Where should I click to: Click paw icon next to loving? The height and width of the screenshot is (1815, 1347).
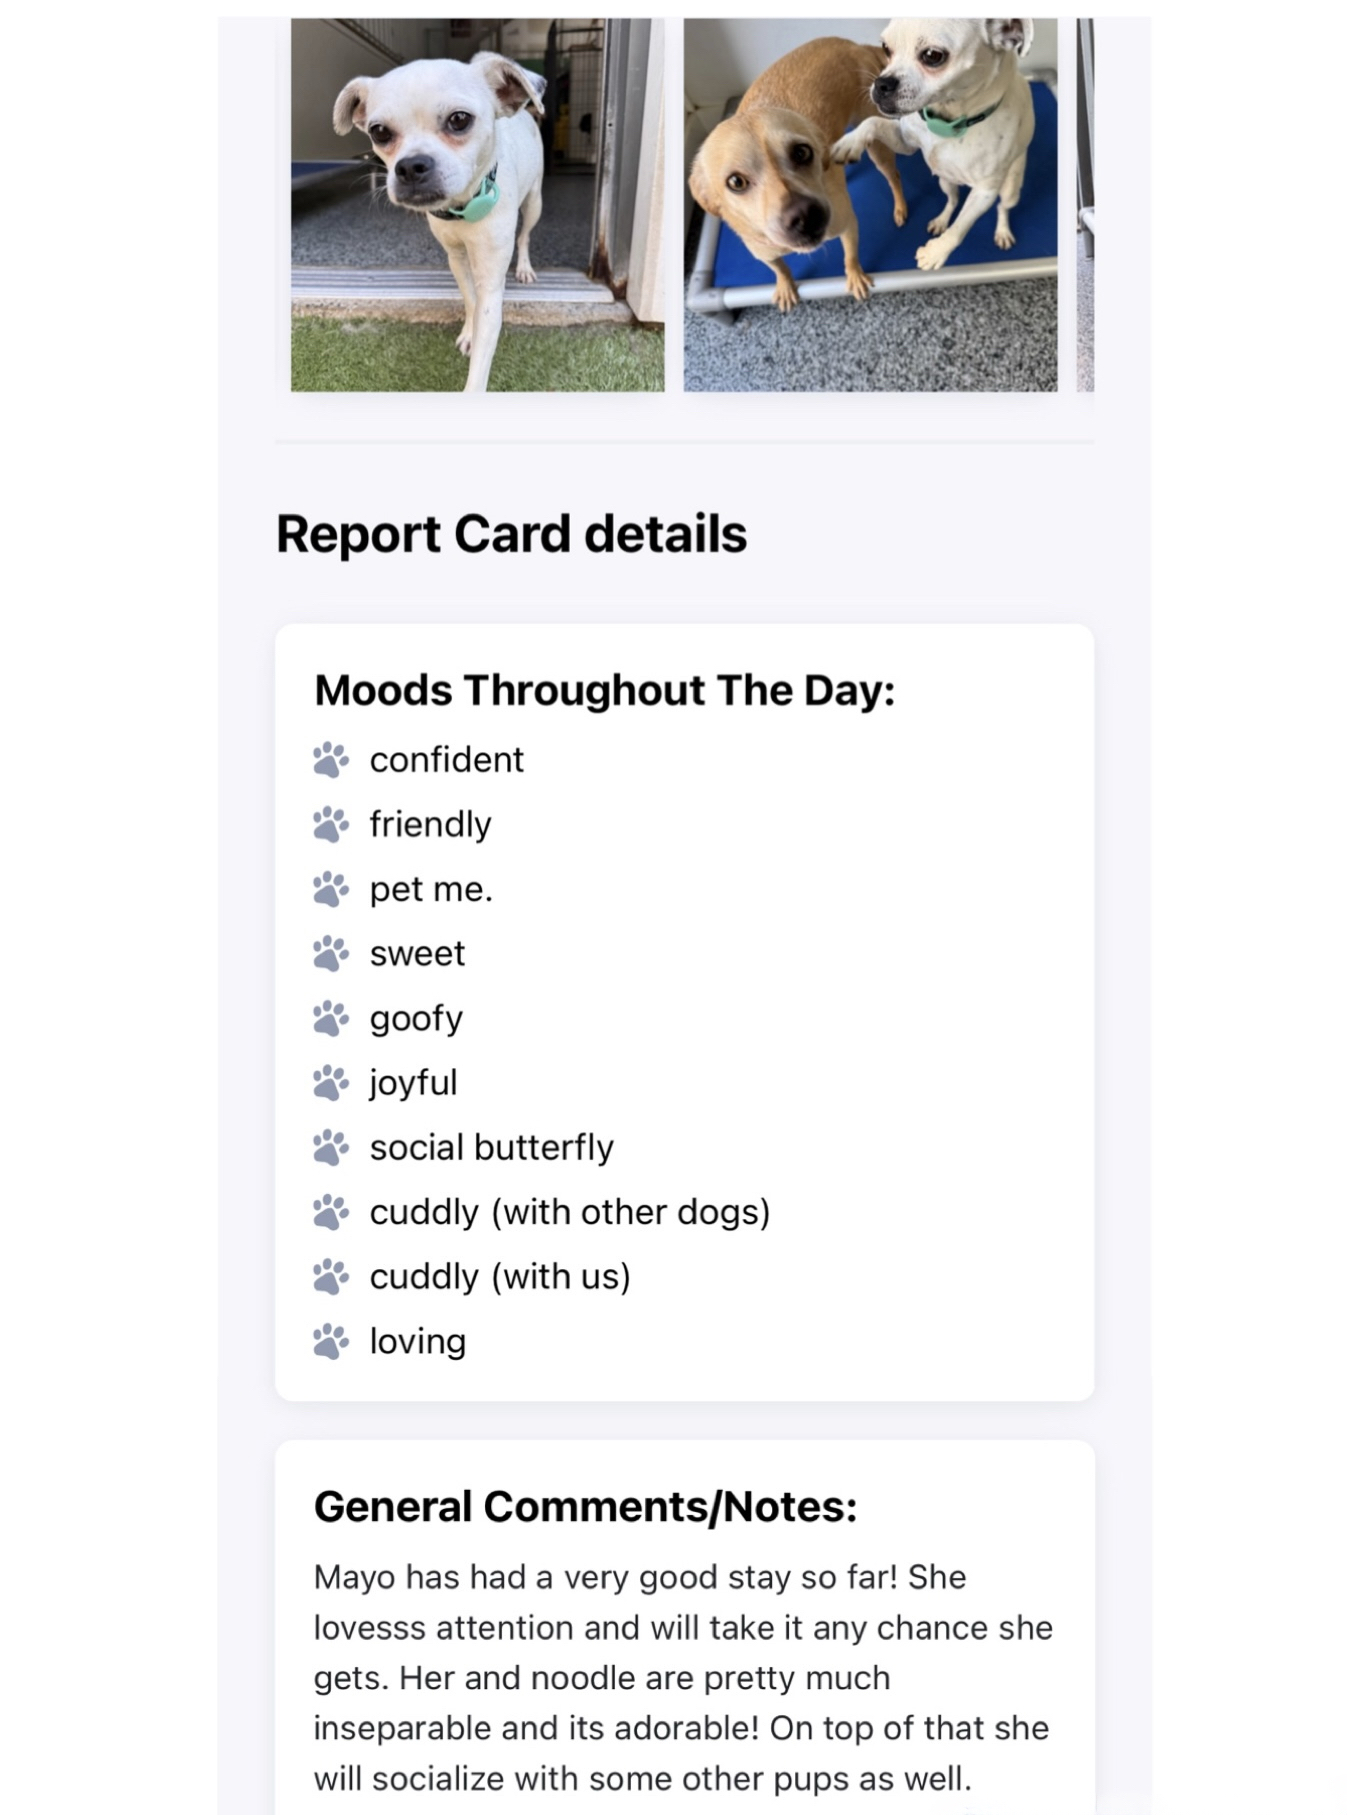tap(331, 1341)
